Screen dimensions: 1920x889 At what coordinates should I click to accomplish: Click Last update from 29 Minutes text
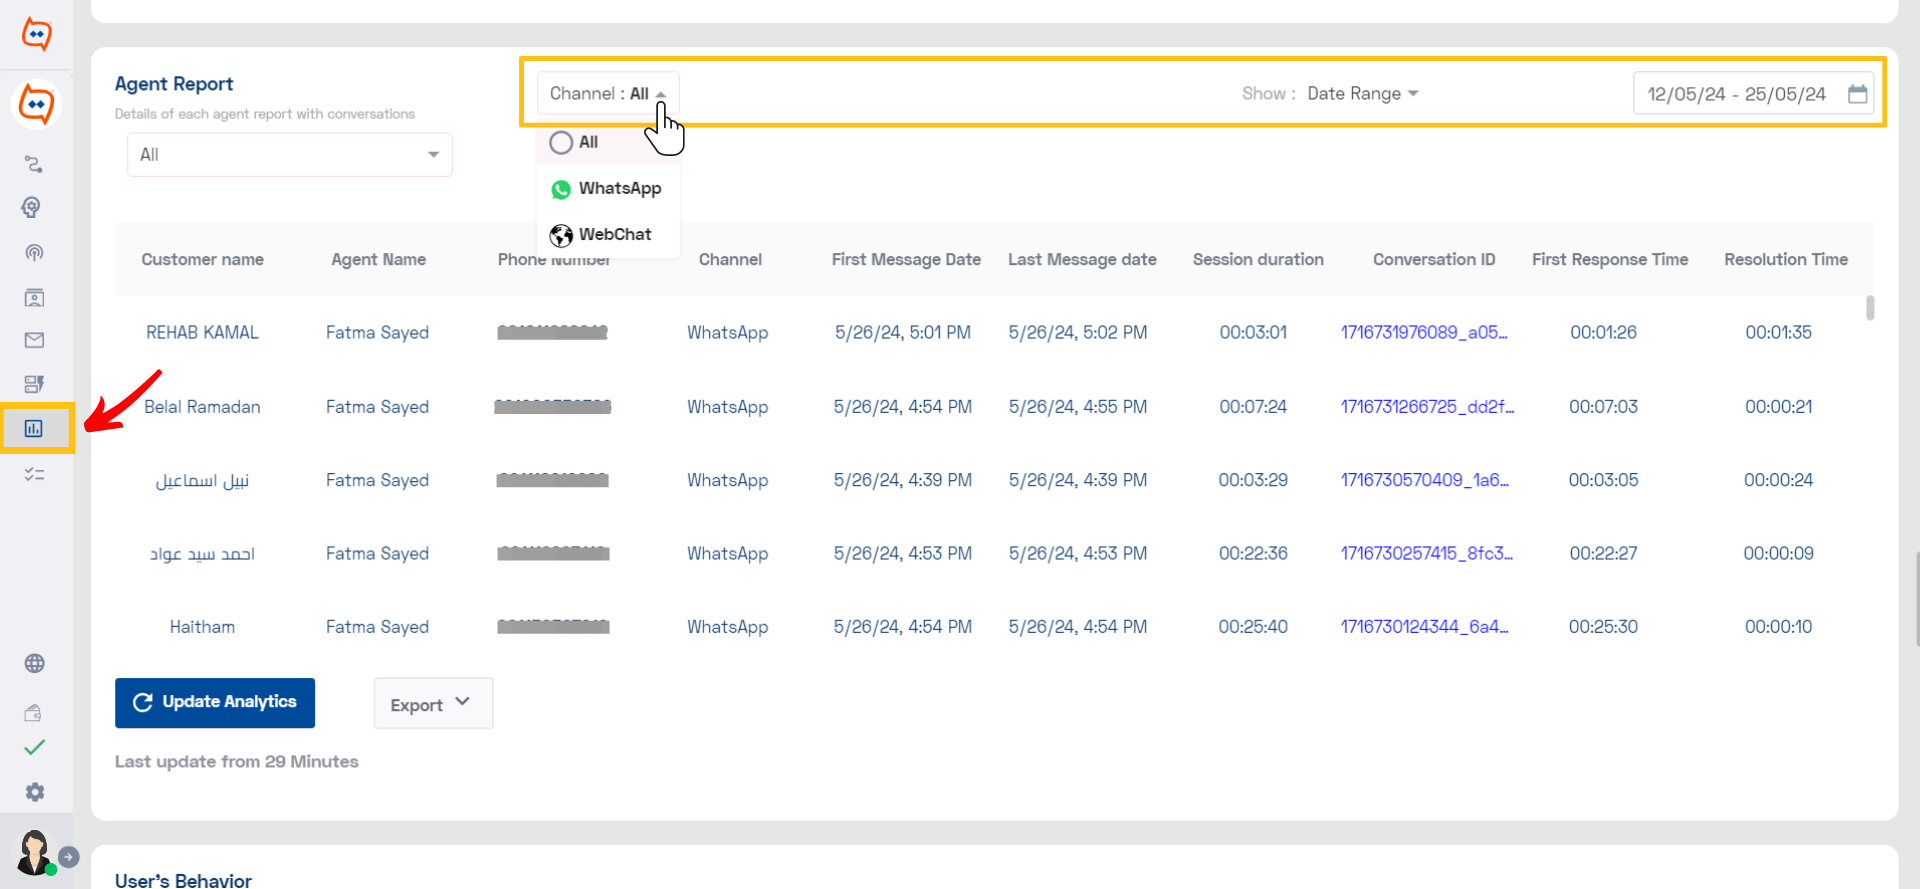[x=236, y=761]
